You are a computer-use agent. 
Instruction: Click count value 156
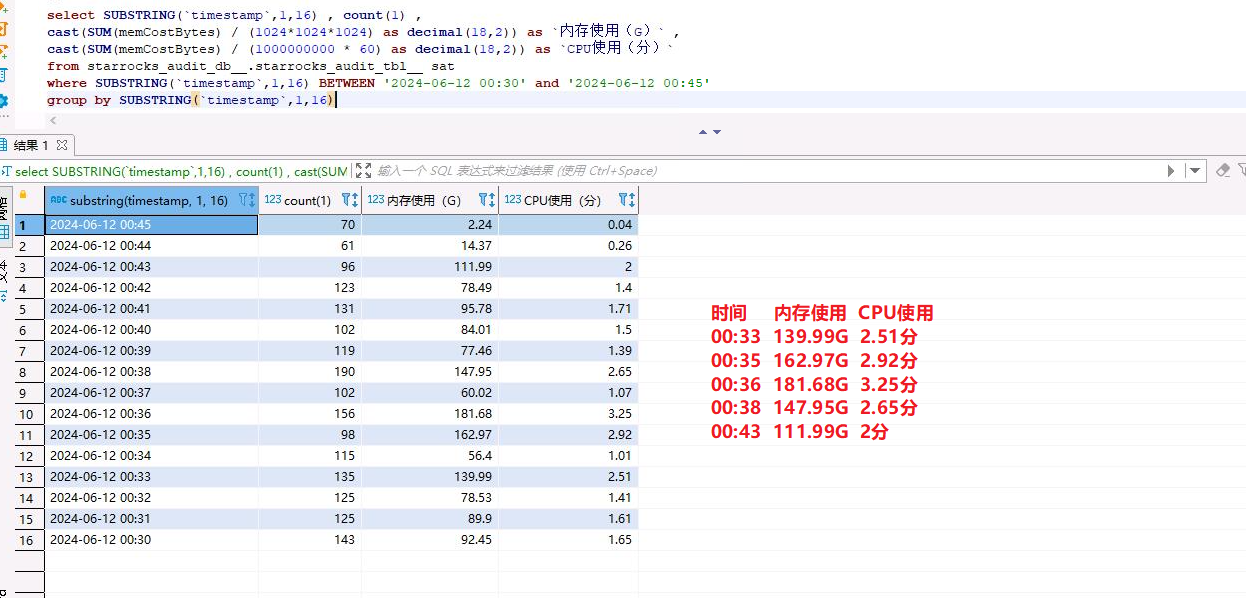(x=310, y=414)
